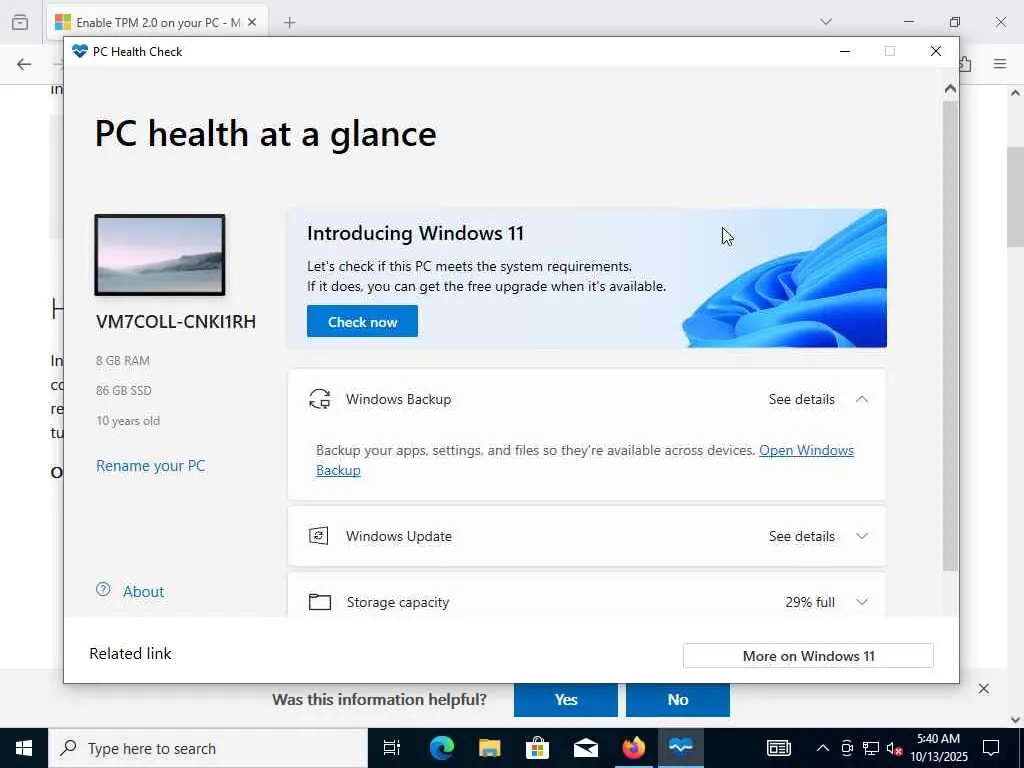Open the About link
This screenshot has width=1024, height=768.
tap(143, 592)
